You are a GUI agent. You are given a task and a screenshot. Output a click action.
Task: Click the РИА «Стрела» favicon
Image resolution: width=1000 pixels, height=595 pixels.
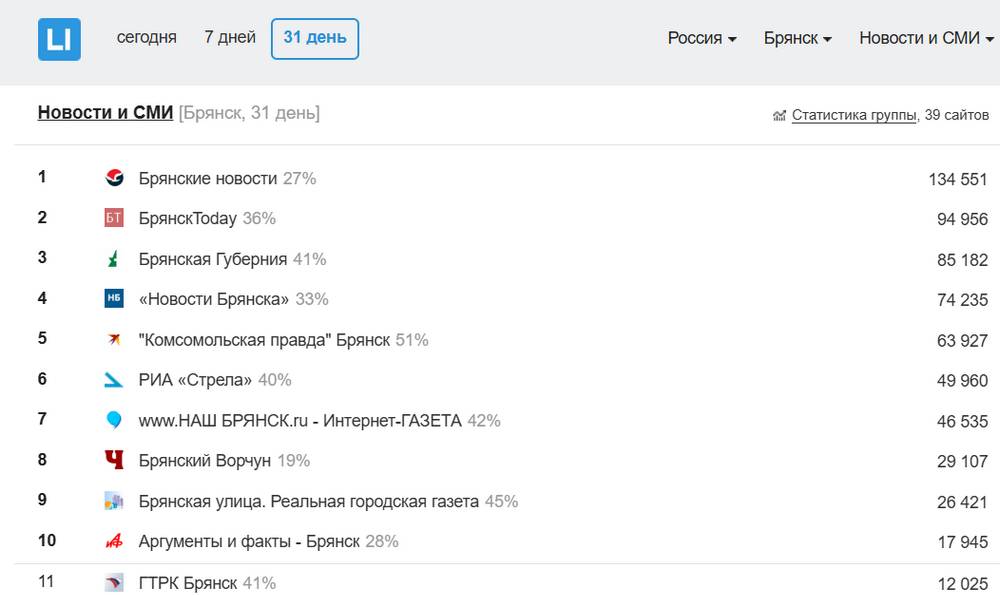[114, 380]
